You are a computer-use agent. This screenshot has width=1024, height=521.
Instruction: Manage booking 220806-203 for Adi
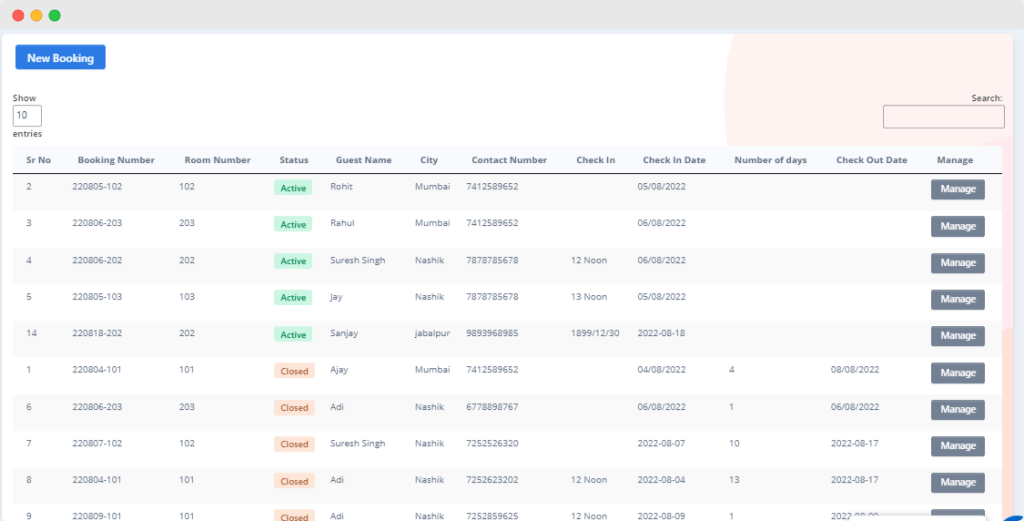[x=958, y=410]
